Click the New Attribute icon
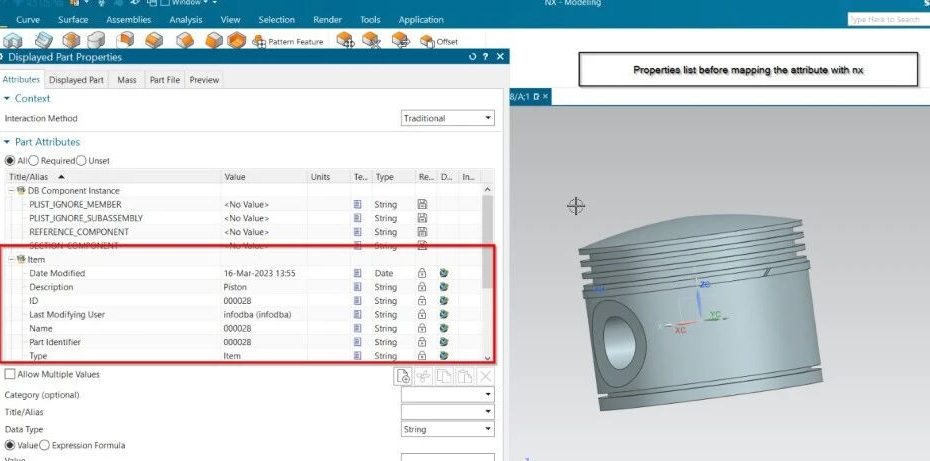The width and height of the screenshot is (930, 461). click(403, 377)
